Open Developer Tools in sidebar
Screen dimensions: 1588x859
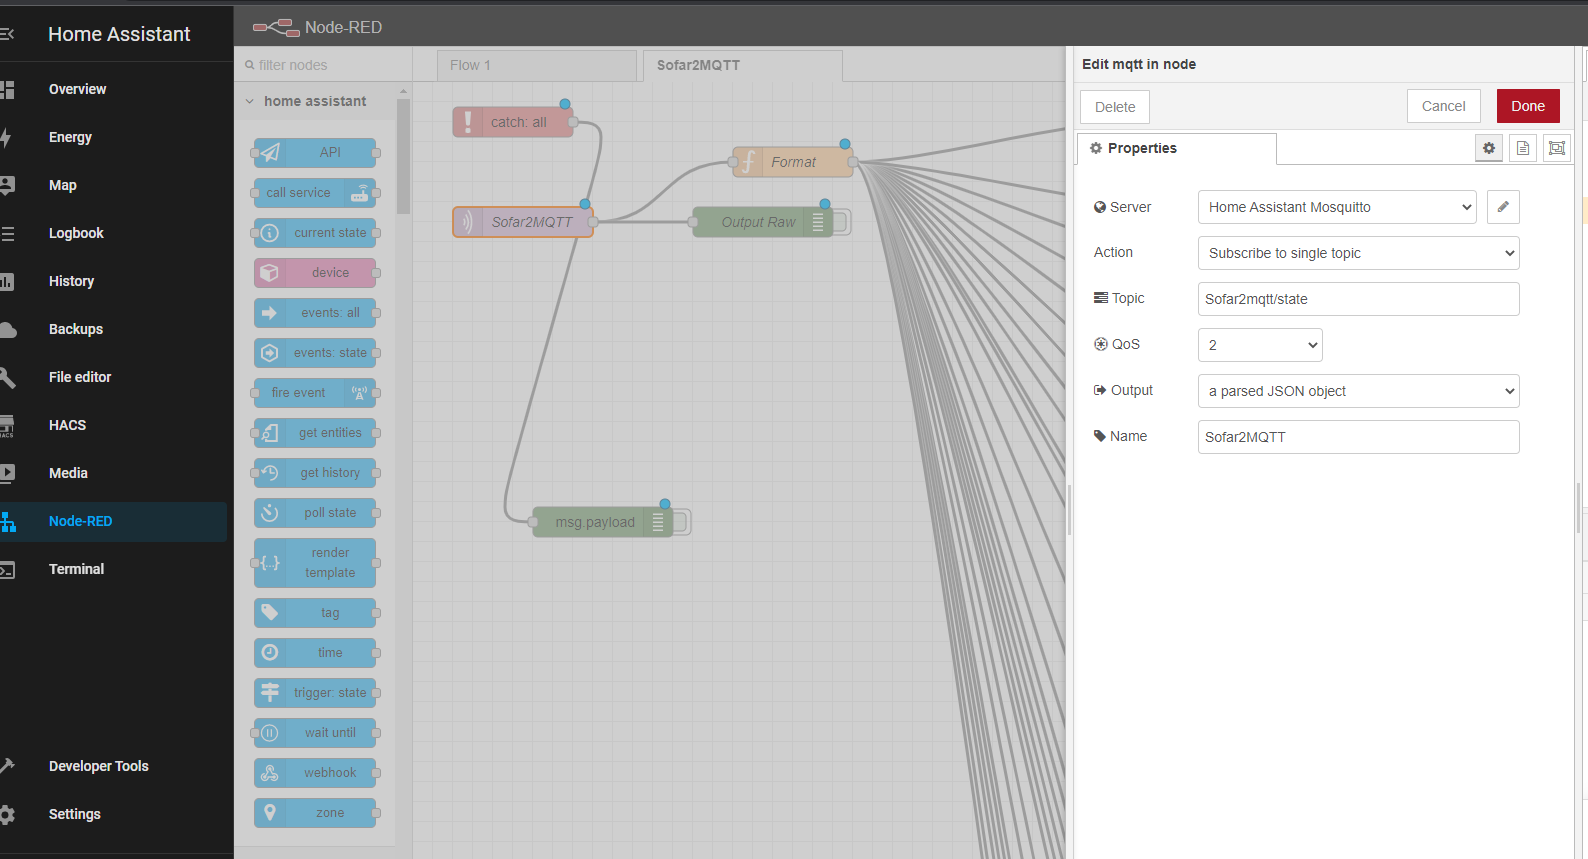98,766
